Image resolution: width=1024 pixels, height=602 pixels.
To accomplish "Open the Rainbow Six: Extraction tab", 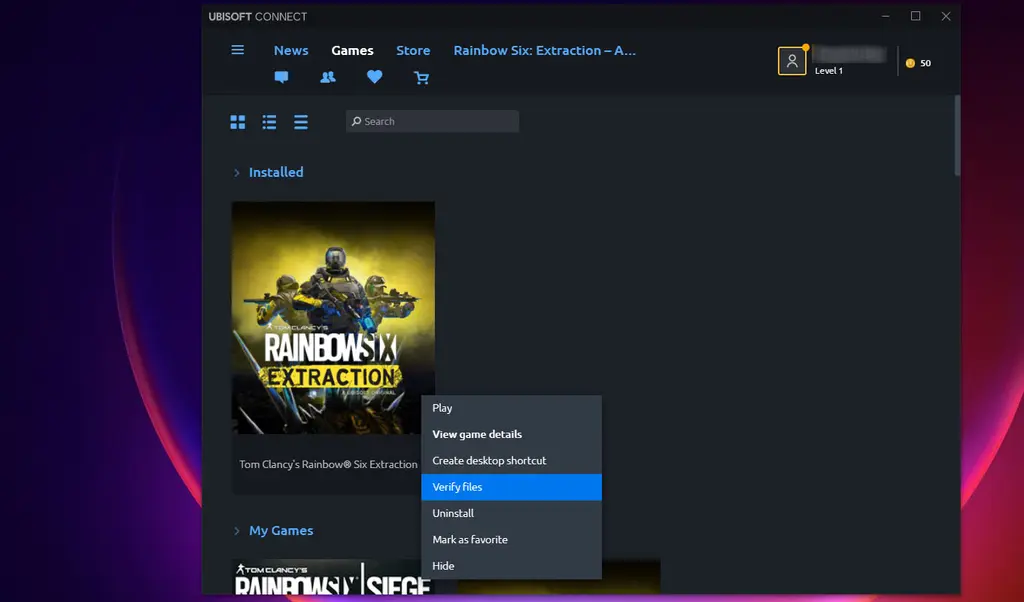I will click(545, 50).
